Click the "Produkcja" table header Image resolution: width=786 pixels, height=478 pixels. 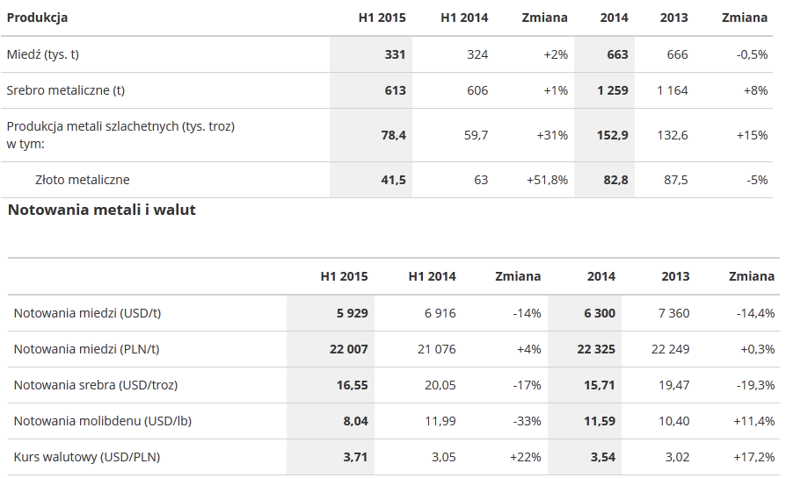tap(39, 18)
